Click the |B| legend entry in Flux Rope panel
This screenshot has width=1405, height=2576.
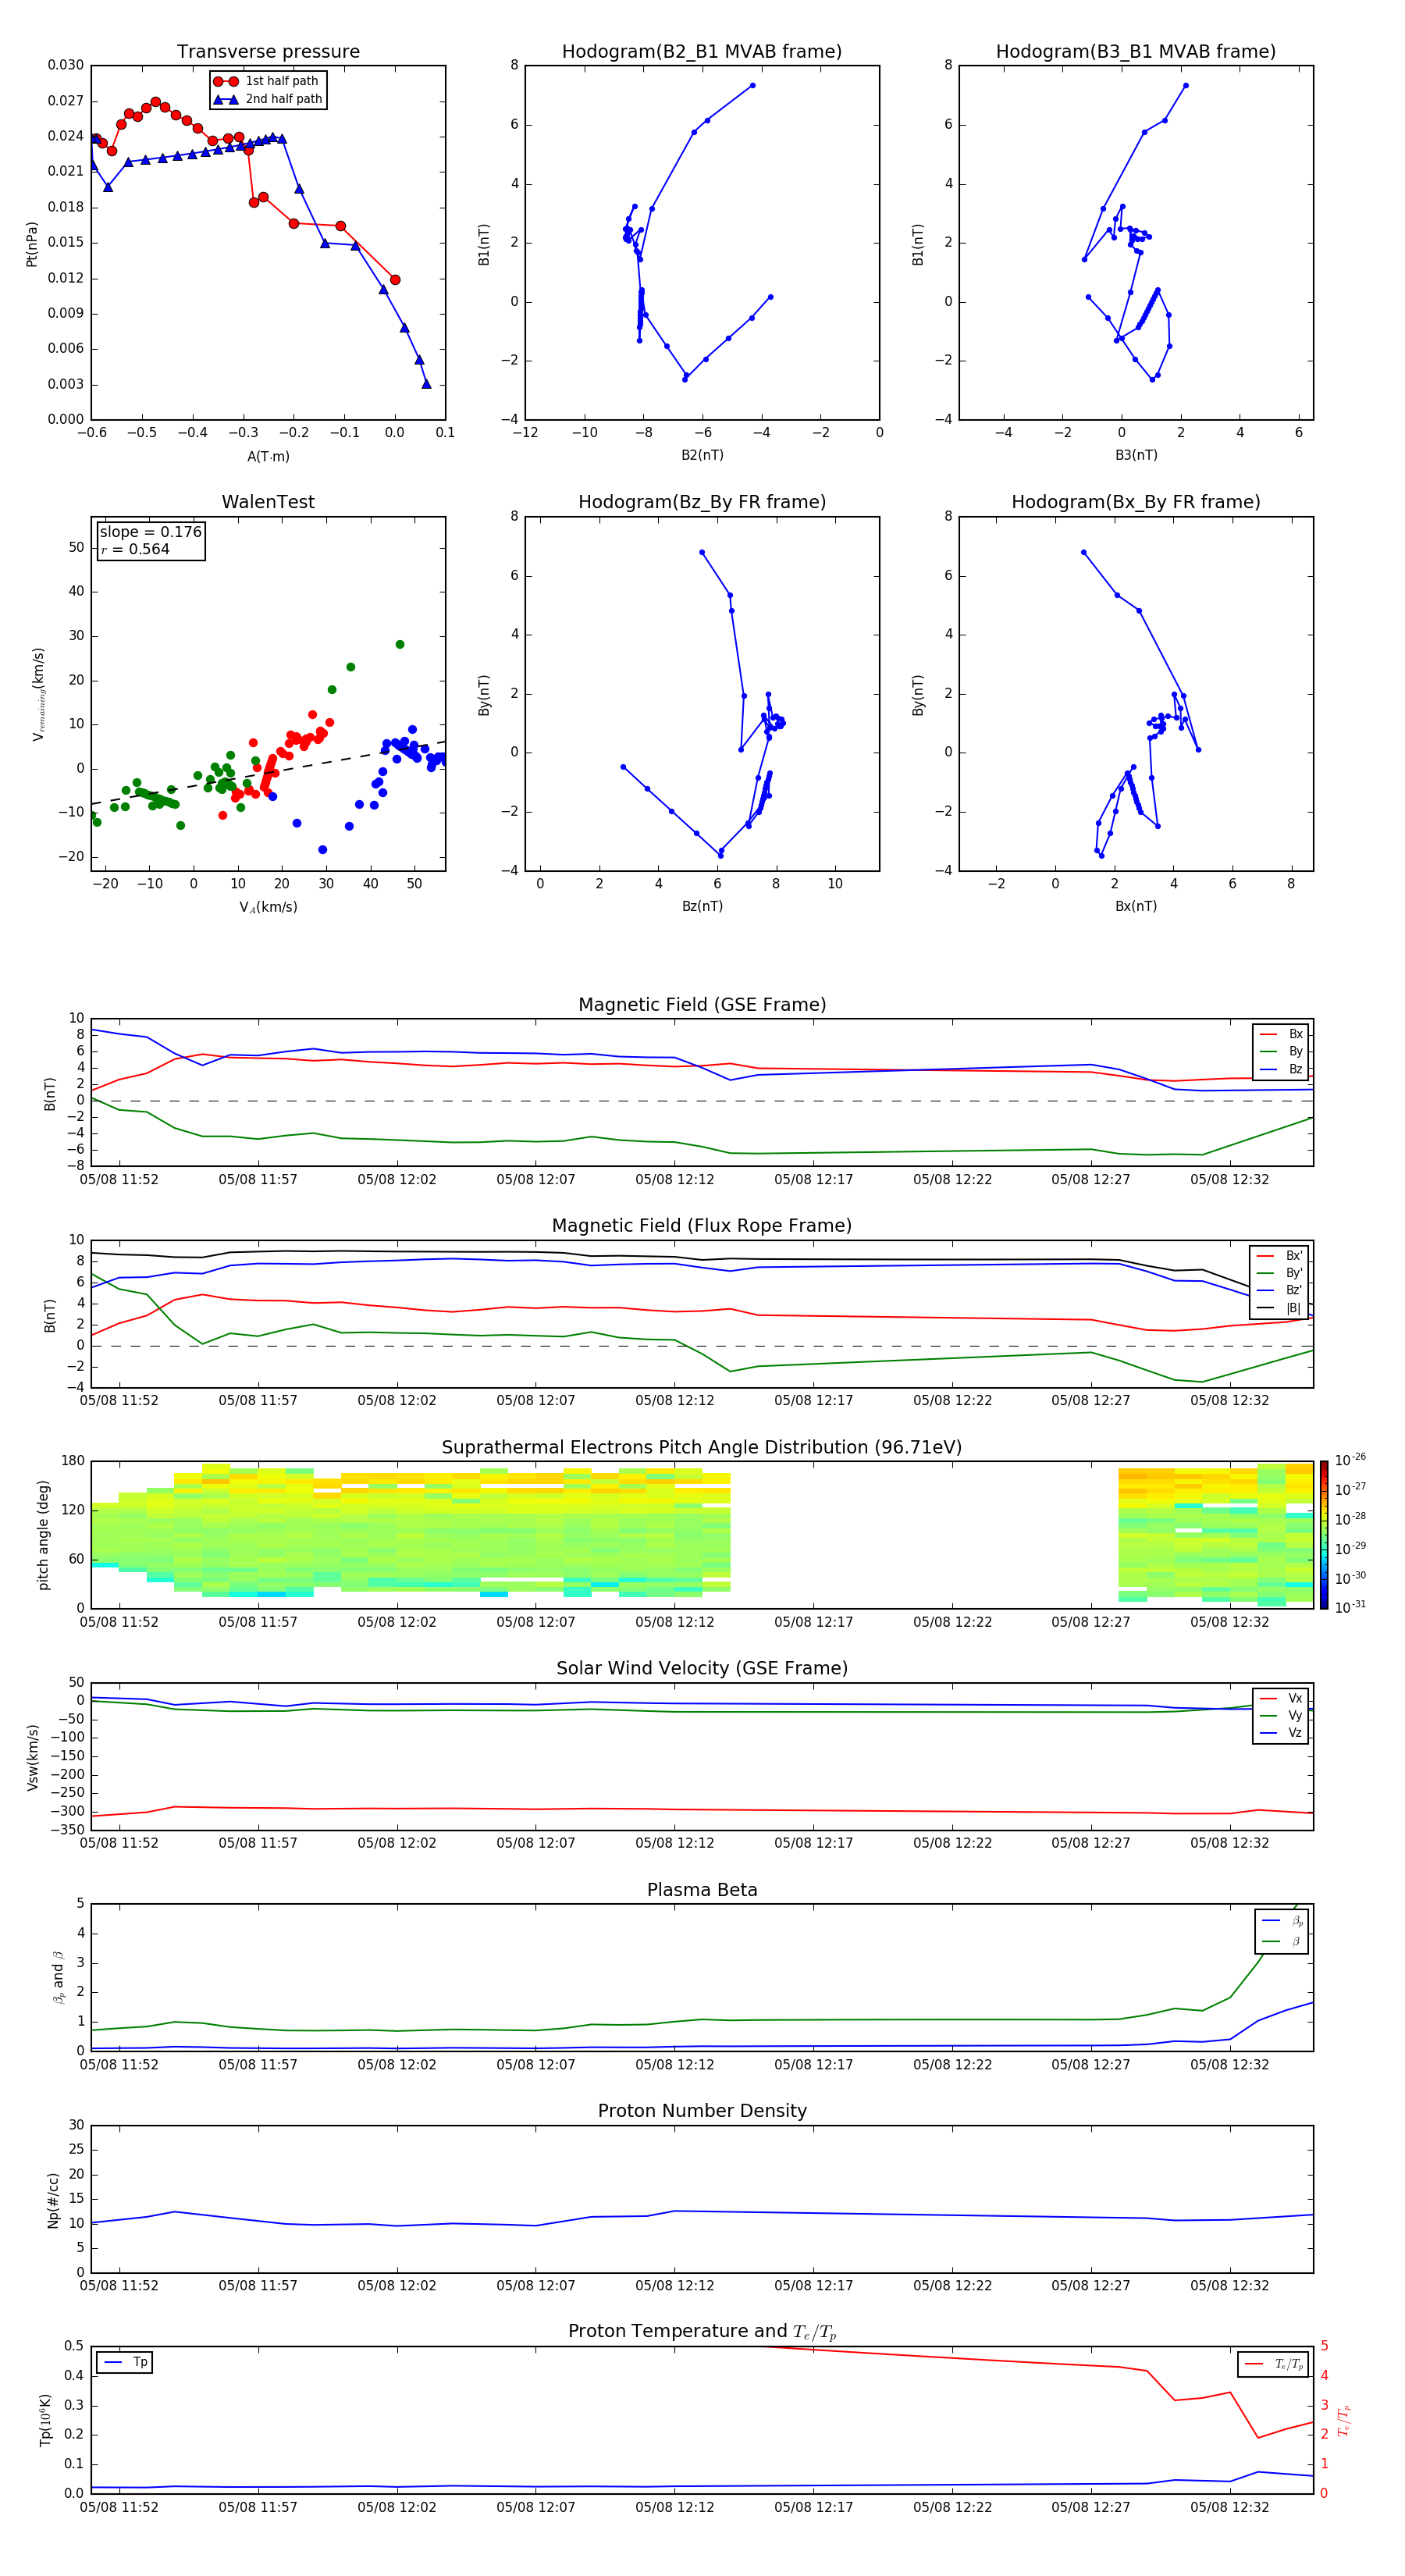[x=1280, y=1308]
